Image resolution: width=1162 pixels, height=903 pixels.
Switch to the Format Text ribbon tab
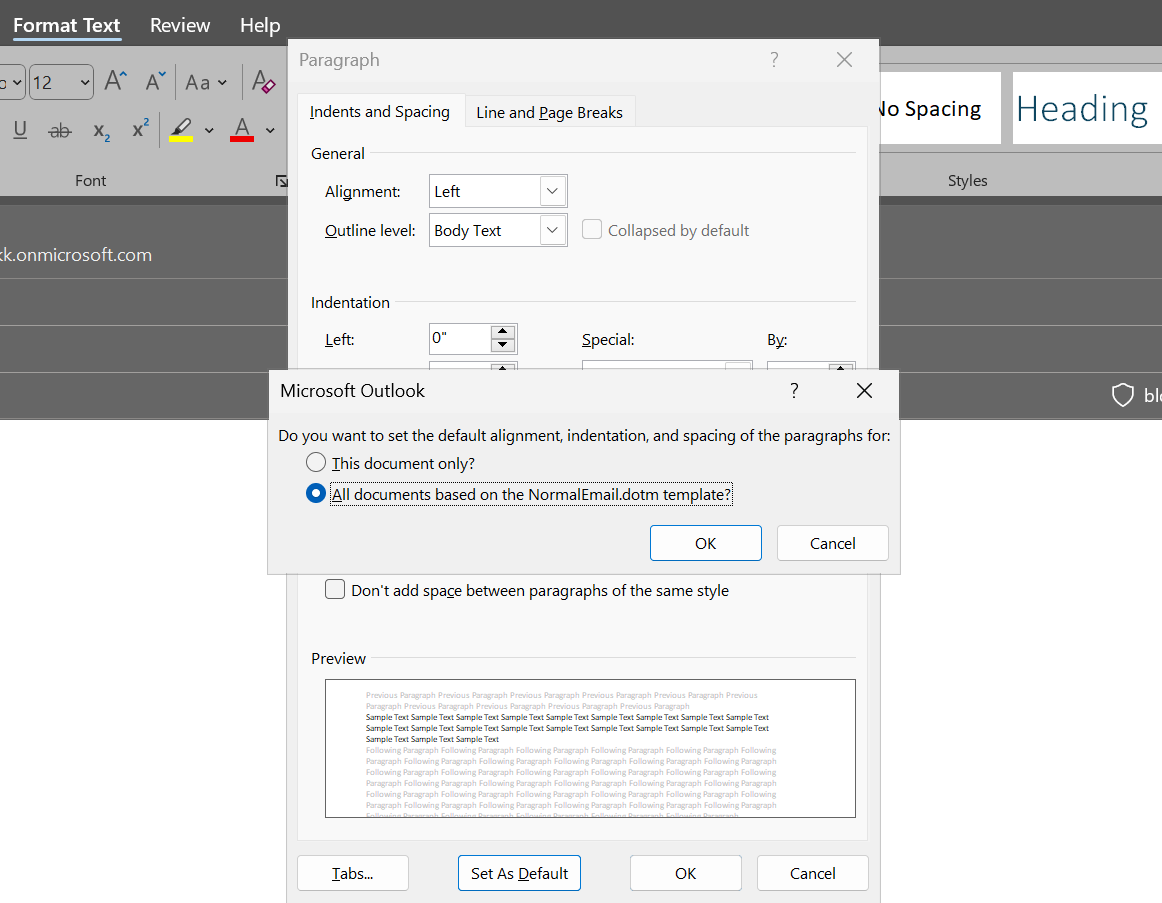pos(67,25)
